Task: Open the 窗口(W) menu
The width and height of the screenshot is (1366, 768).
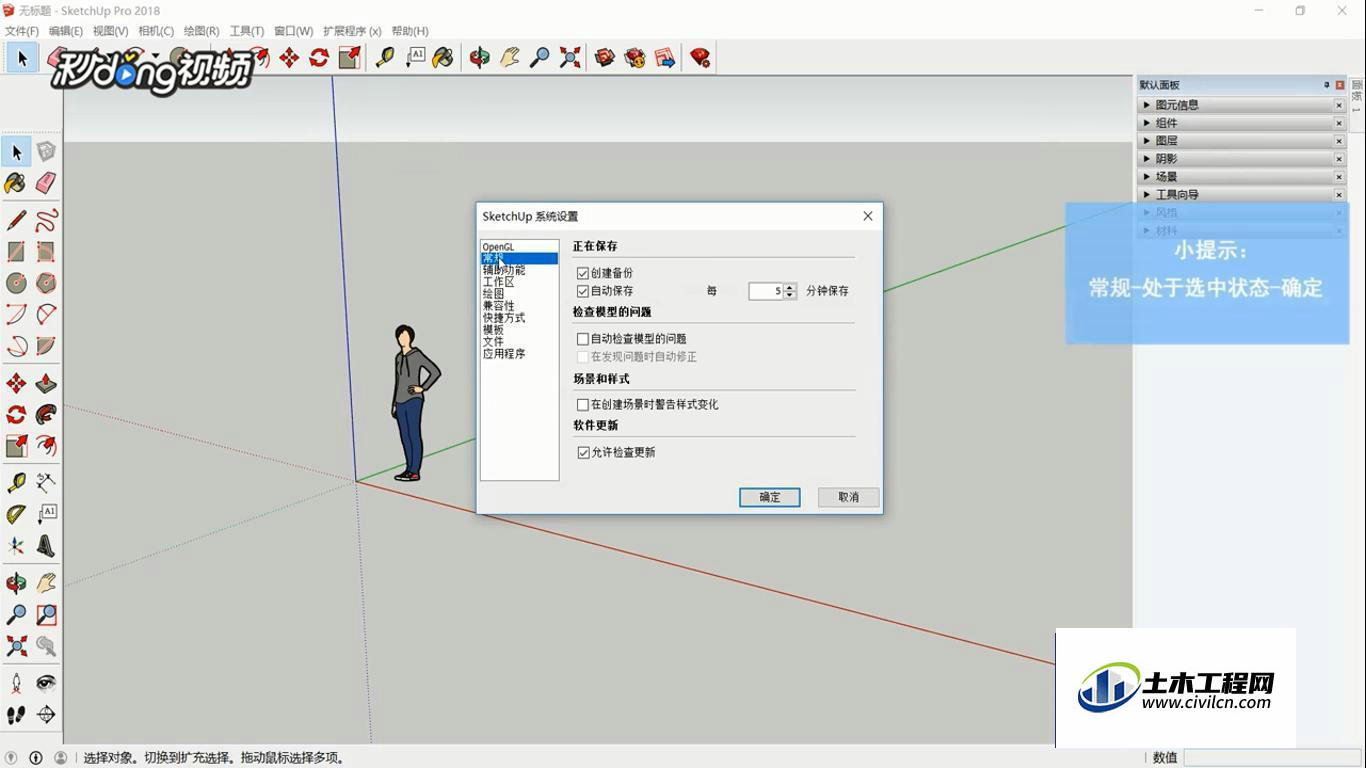Action: (x=293, y=31)
